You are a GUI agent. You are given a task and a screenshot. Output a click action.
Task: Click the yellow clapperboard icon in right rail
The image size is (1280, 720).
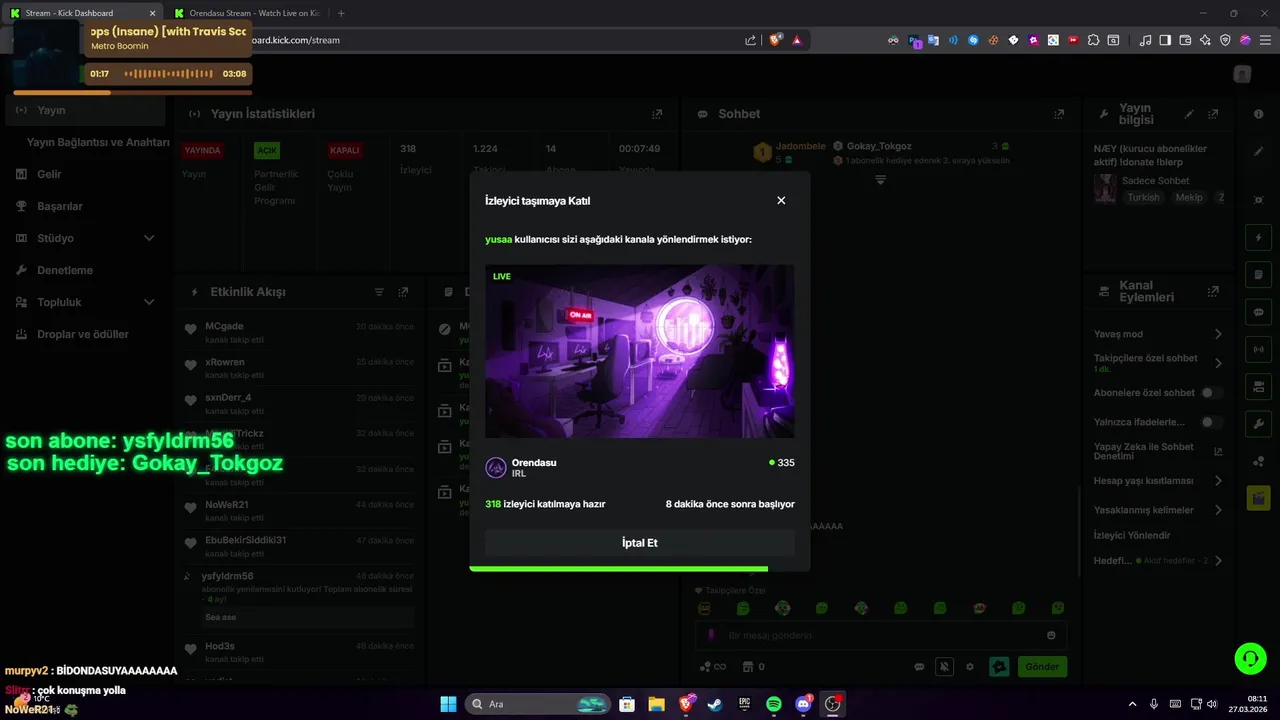point(1258,497)
